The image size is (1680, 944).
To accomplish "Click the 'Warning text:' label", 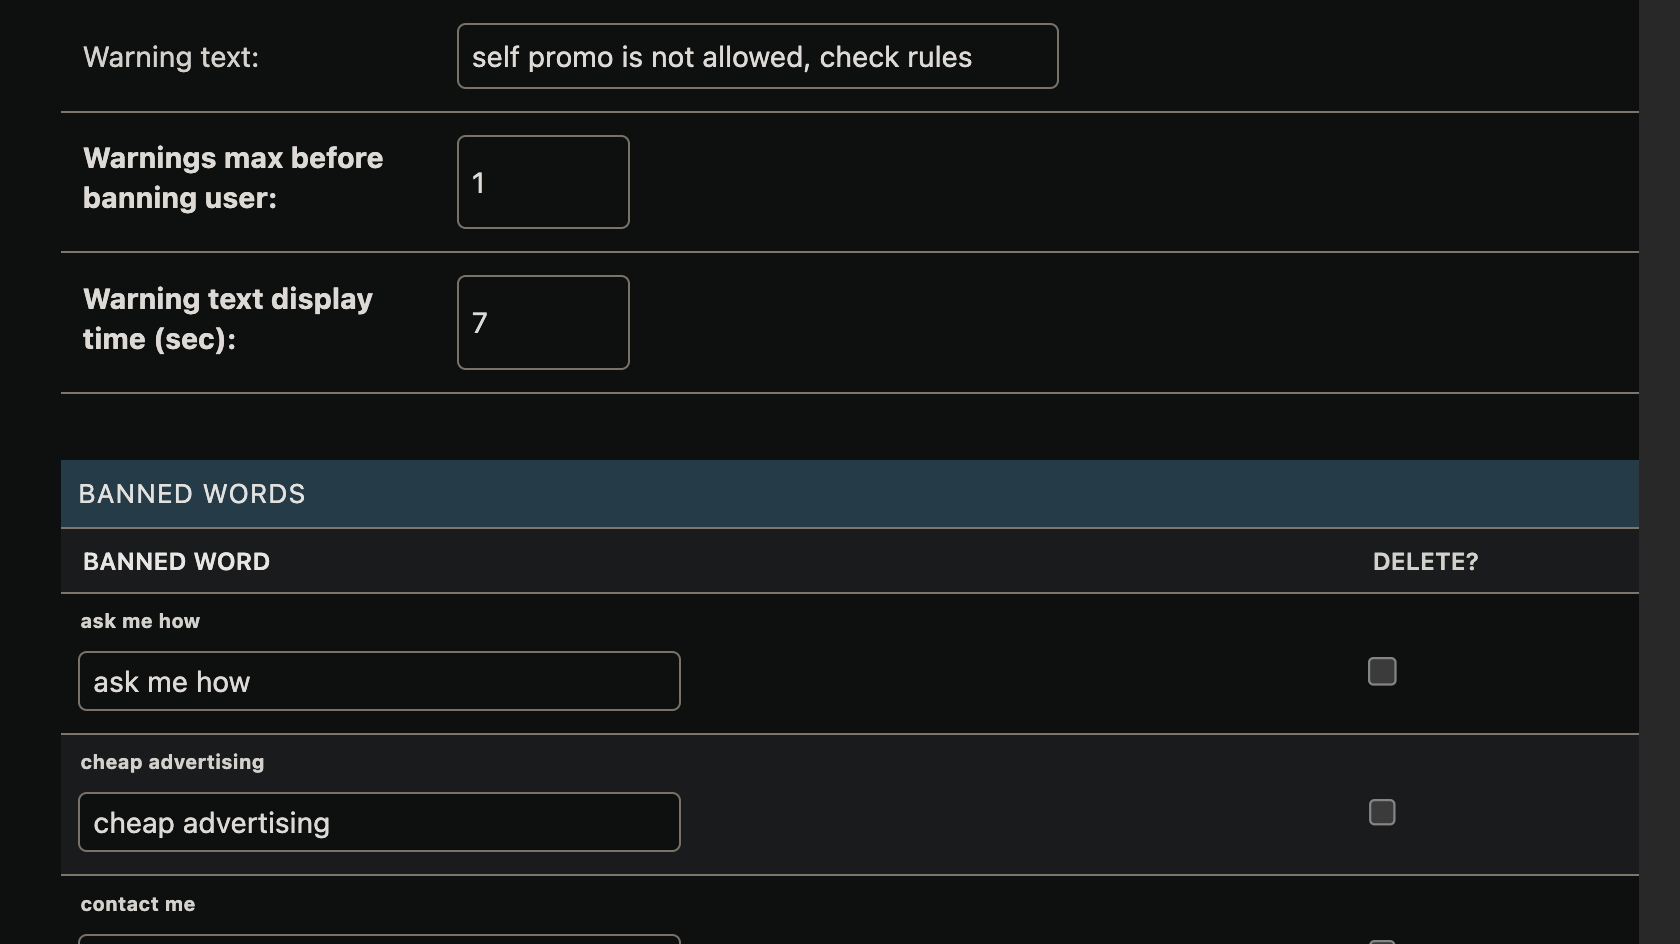I will point(171,58).
